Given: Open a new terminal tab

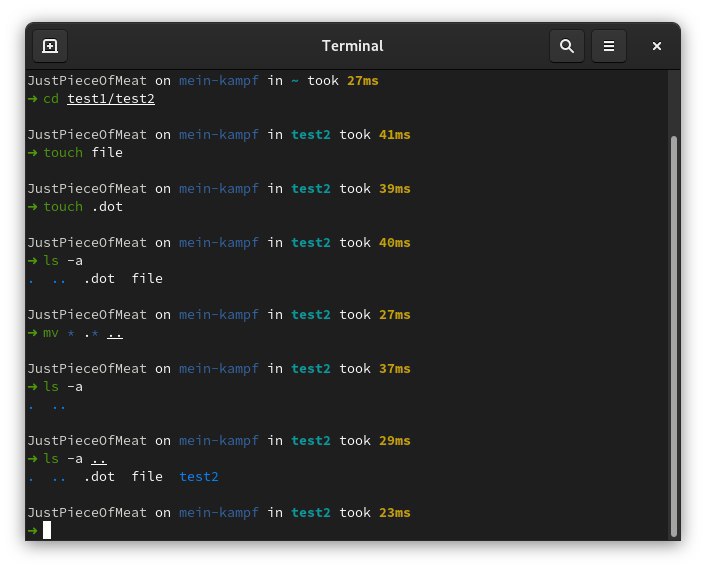Looking at the screenshot, I should coord(50,46).
